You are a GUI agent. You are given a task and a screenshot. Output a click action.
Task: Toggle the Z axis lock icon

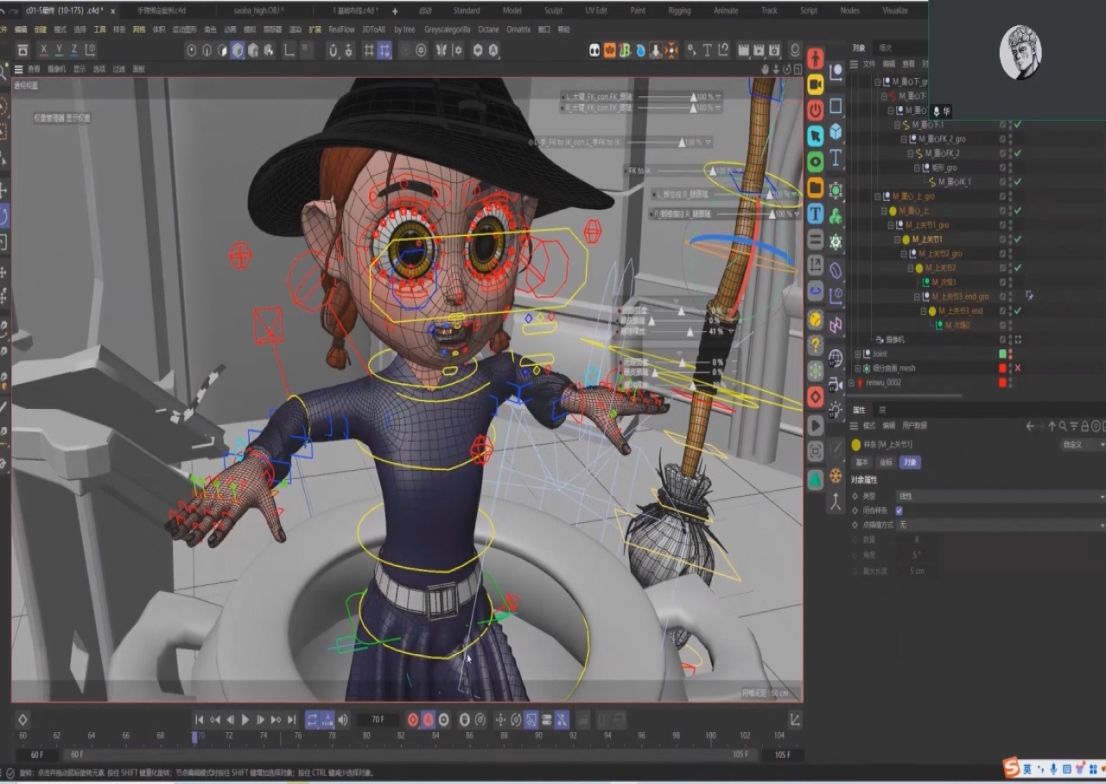74,50
